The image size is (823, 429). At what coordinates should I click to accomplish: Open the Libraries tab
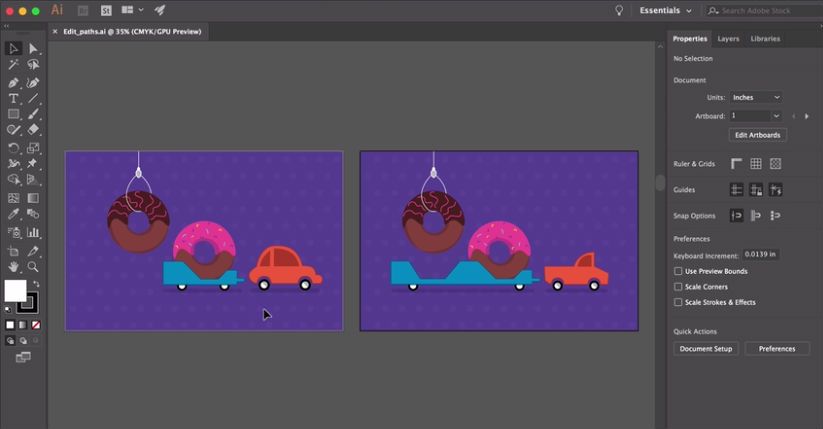click(x=765, y=39)
